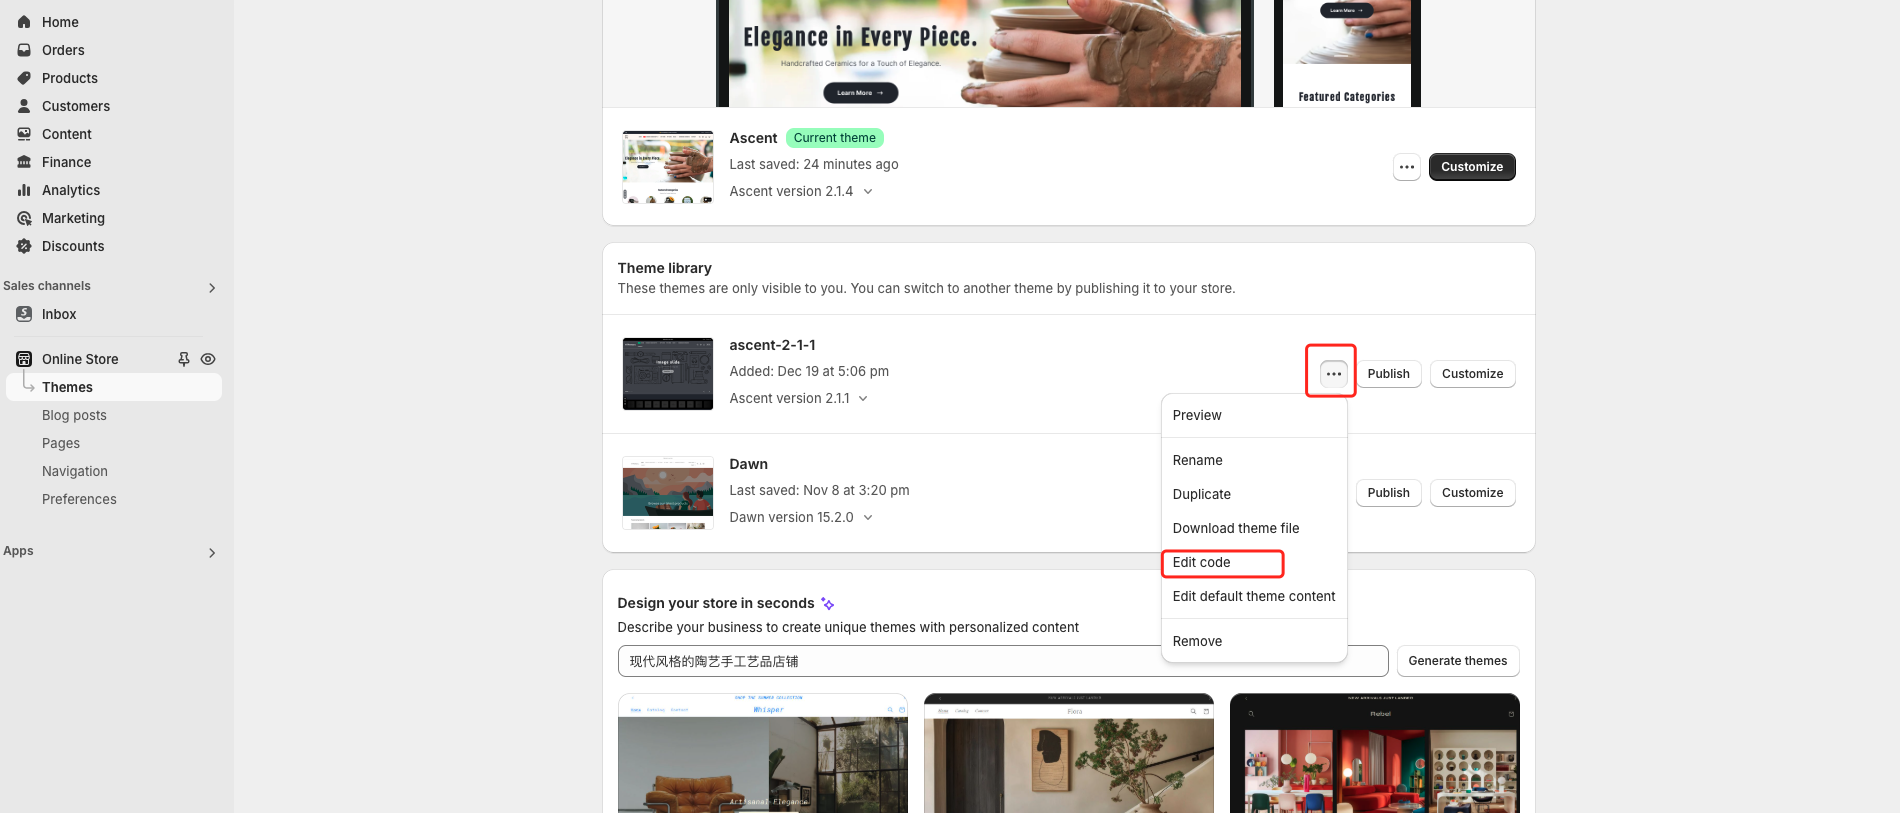Click the store description text field

pyautogui.click(x=890, y=661)
